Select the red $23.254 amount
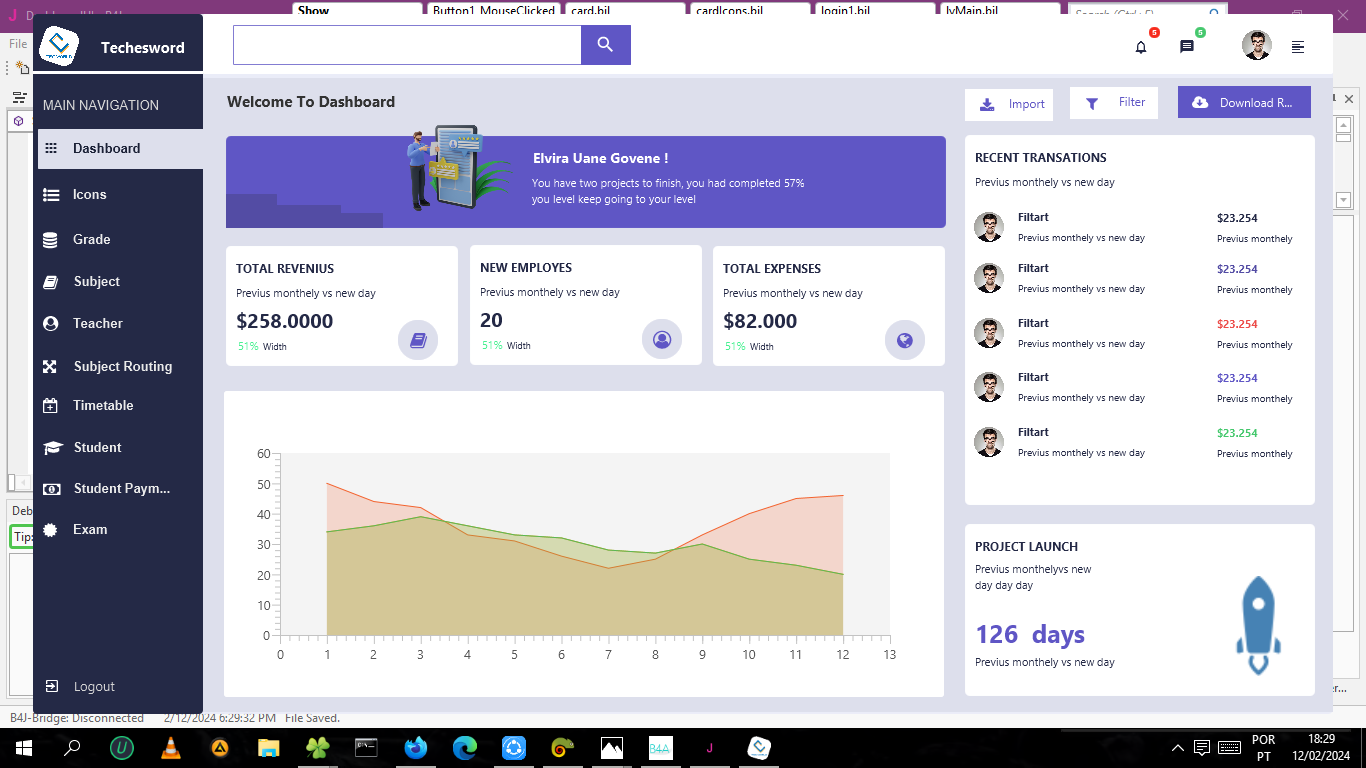Viewport: 1366px width, 768px height. pos(1237,324)
